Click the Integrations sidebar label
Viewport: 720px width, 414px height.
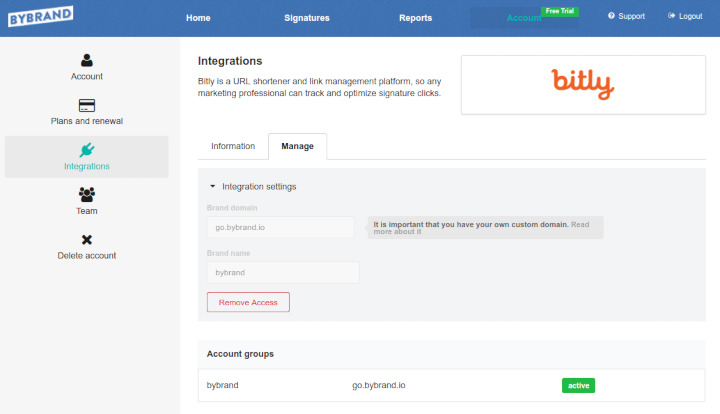pos(87,166)
